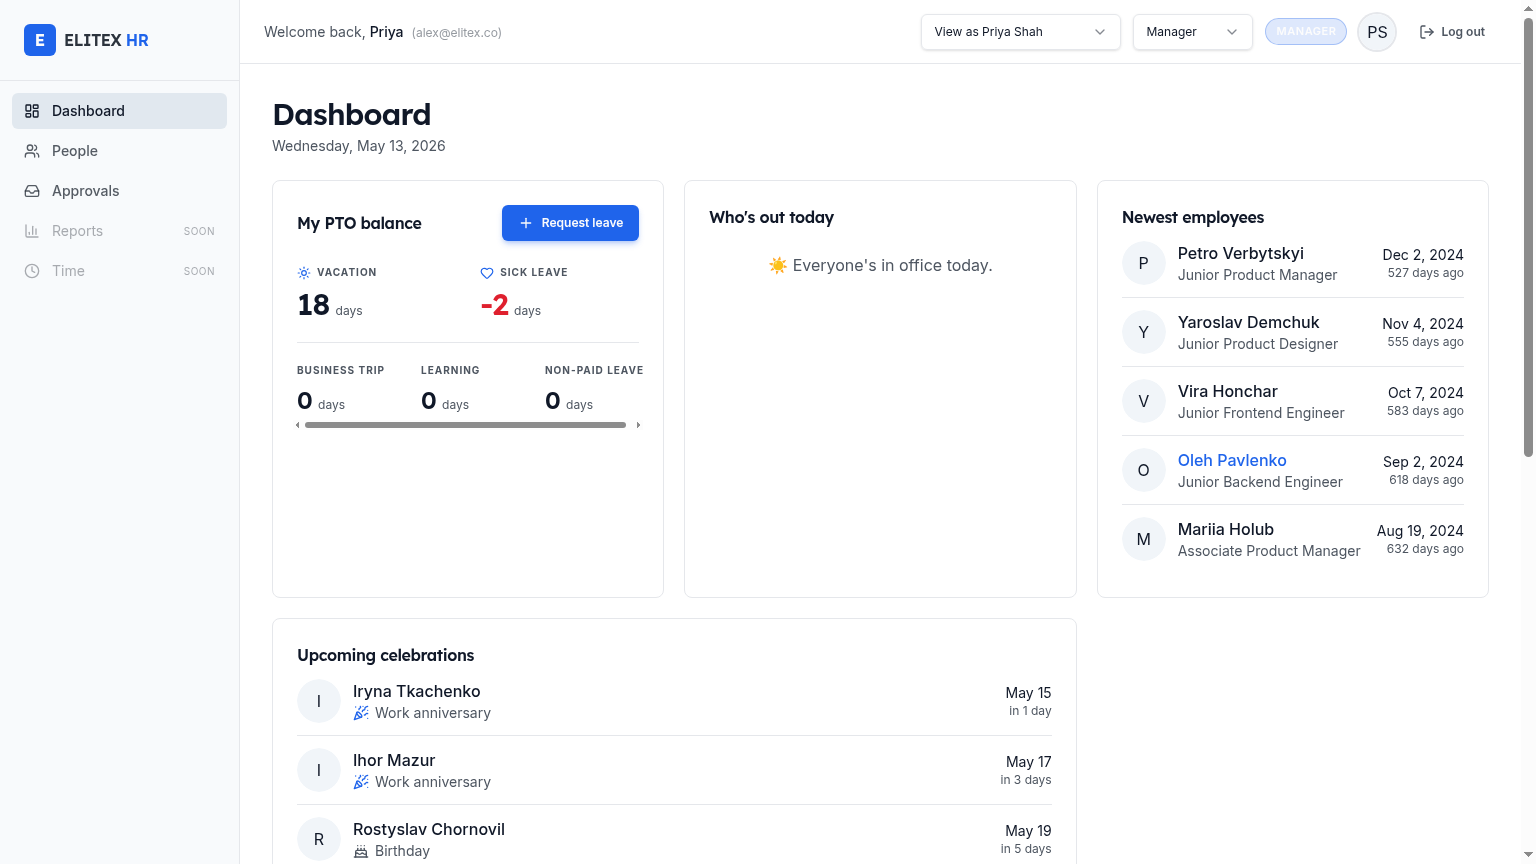Open the Manager role dropdown
This screenshot has width=1536, height=864.
pos(1192,32)
